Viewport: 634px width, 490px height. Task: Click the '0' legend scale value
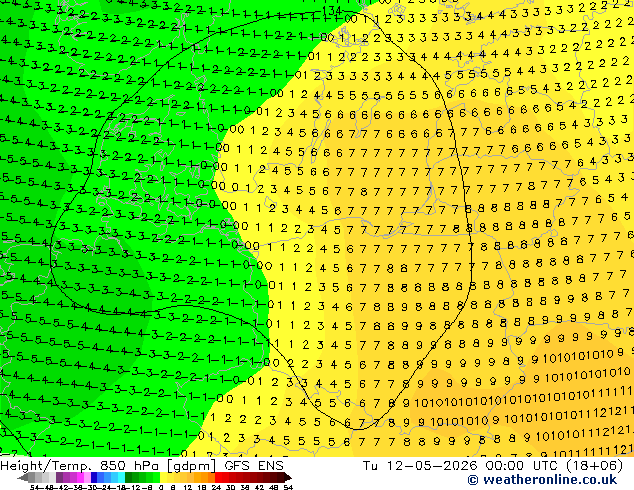pyautogui.click(x=161, y=487)
